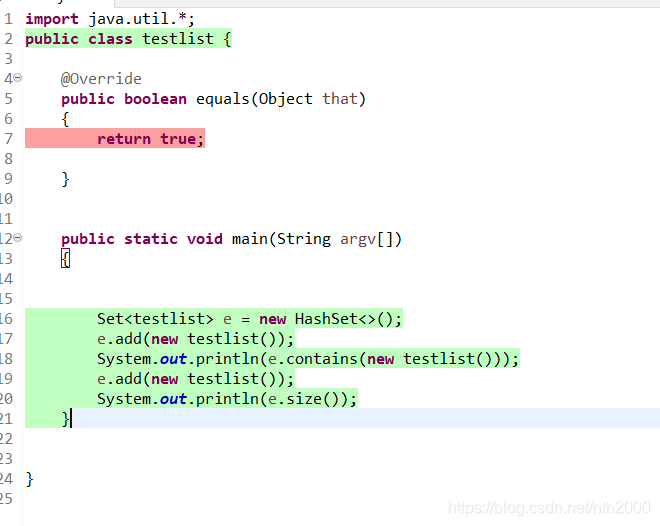Click 'import java.util.*;' on line 1
This screenshot has height=526, width=660.
coord(110,19)
